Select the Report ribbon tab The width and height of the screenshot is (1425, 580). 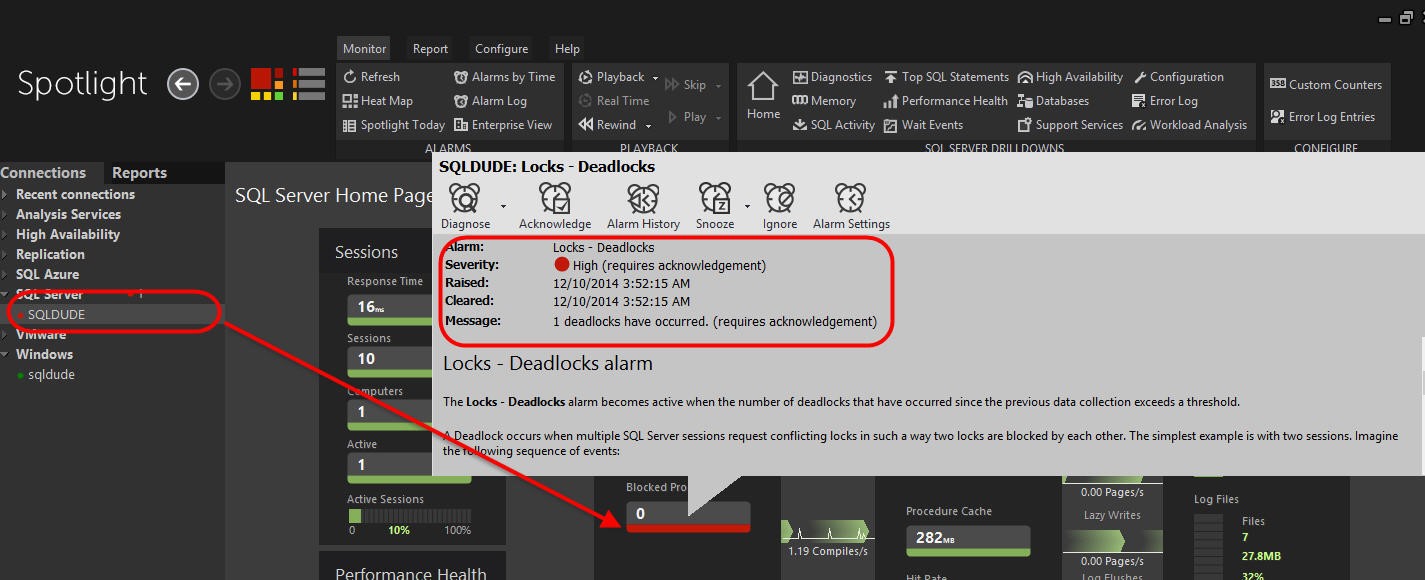431,48
